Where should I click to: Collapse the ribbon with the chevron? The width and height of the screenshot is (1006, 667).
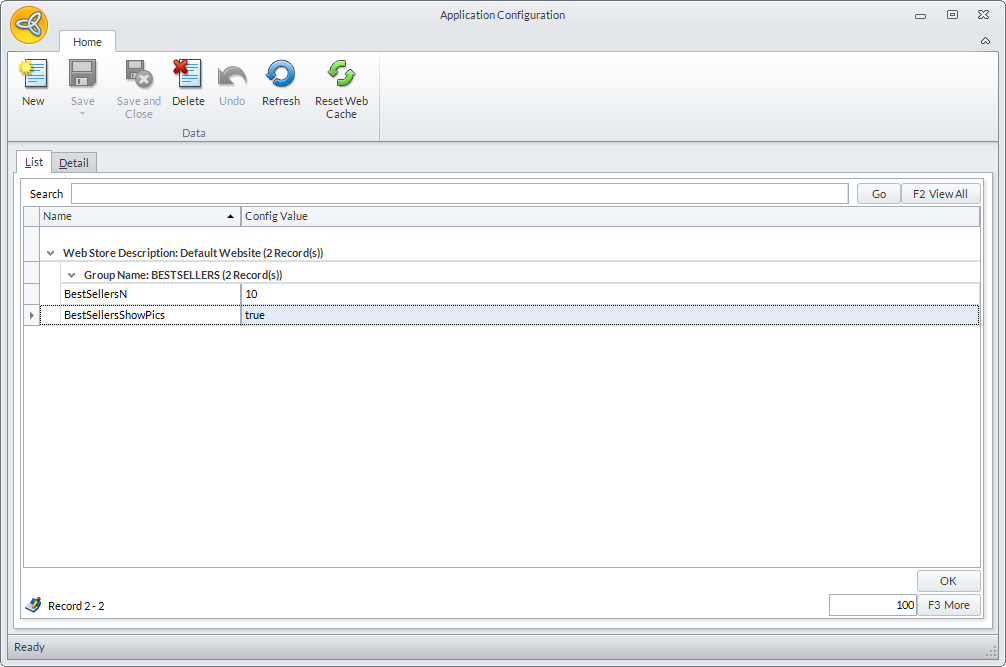pyautogui.click(x=985, y=41)
